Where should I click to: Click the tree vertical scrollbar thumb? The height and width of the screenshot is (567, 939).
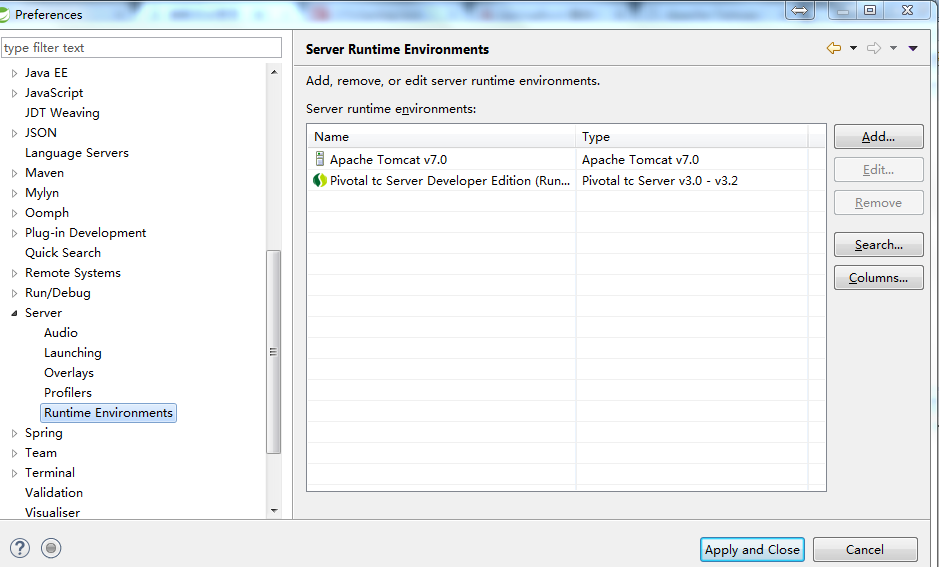[x=273, y=352]
